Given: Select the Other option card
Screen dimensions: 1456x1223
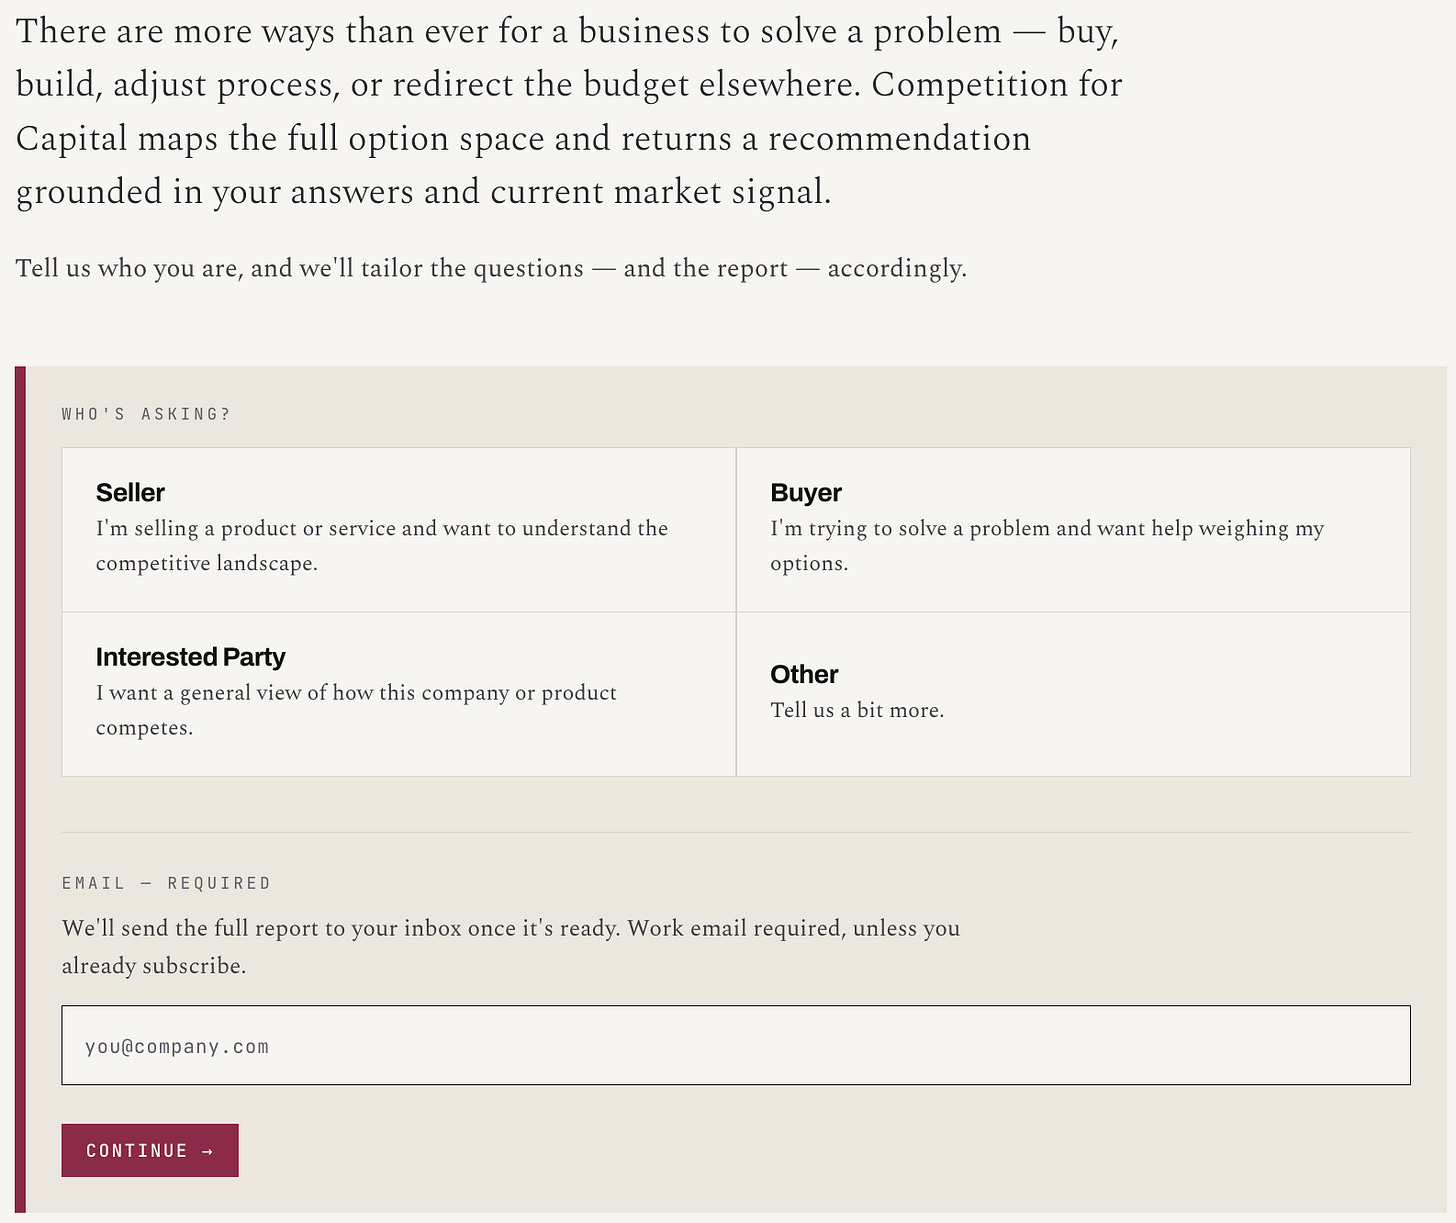Looking at the screenshot, I should 1073,694.
